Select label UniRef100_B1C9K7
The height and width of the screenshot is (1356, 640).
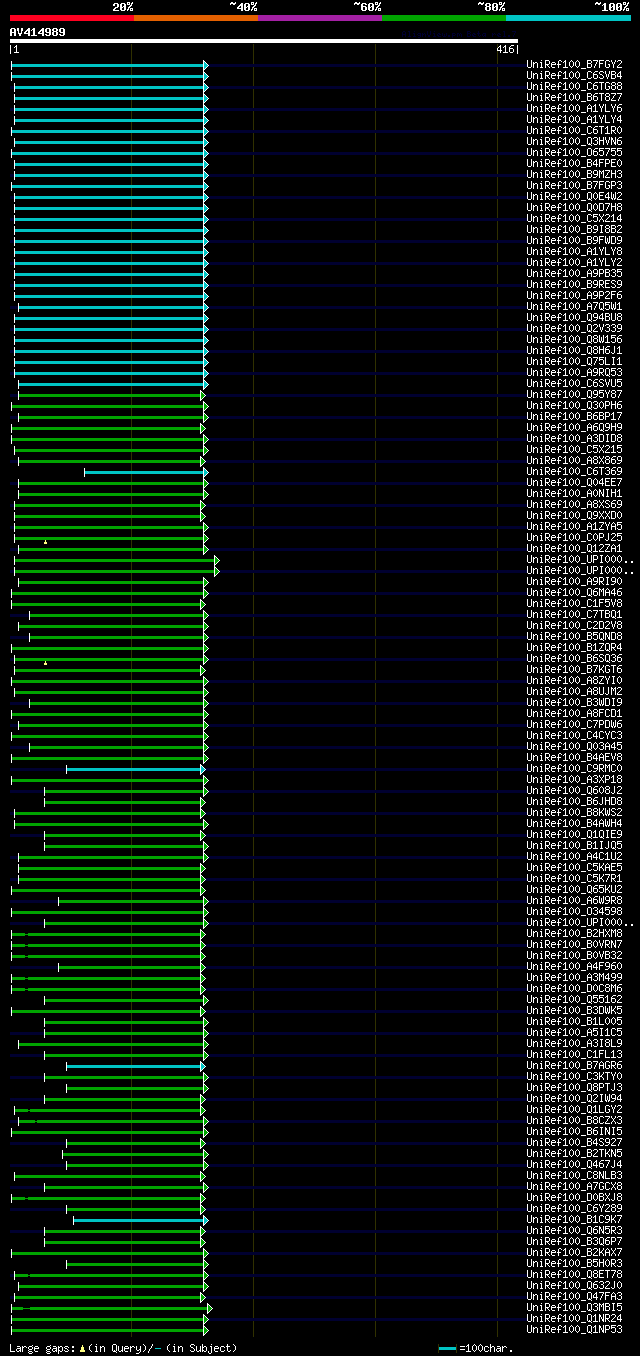point(574,1220)
